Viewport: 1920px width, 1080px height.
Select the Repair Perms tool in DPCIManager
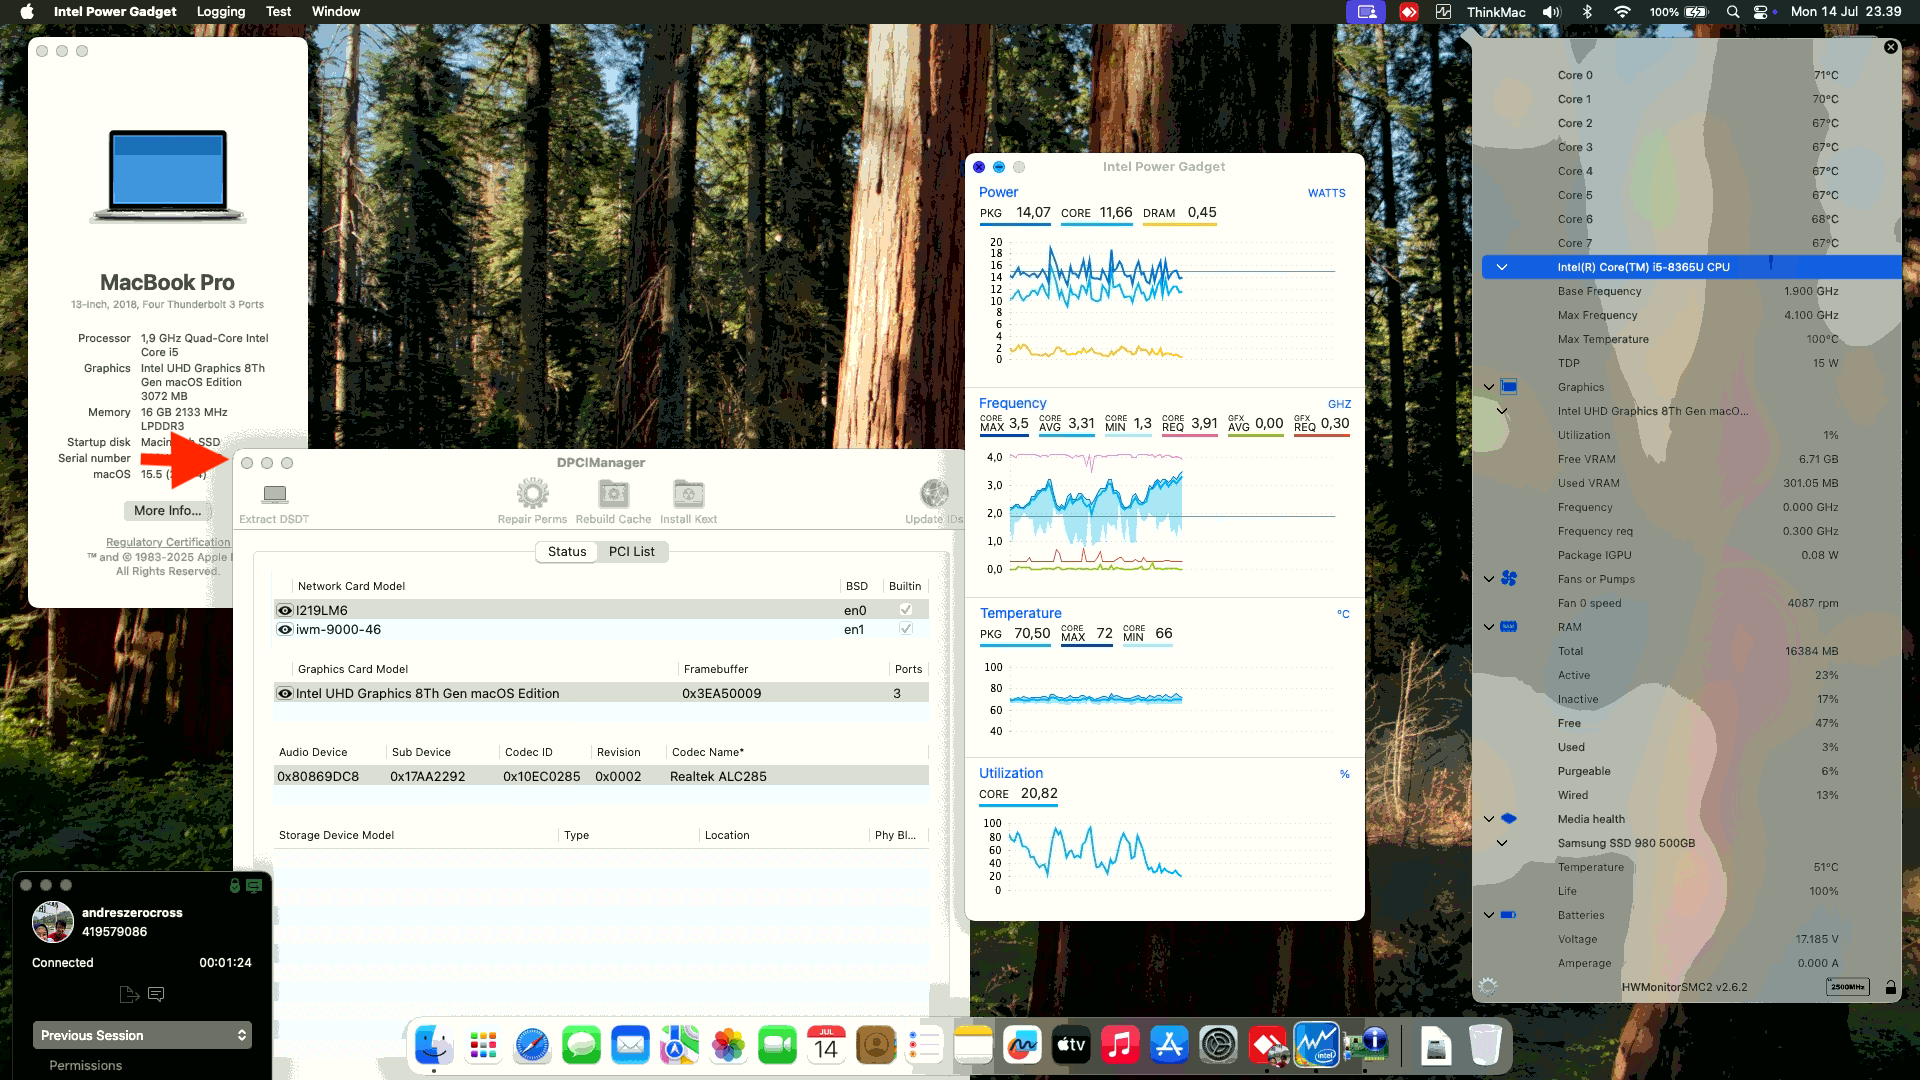[532, 493]
